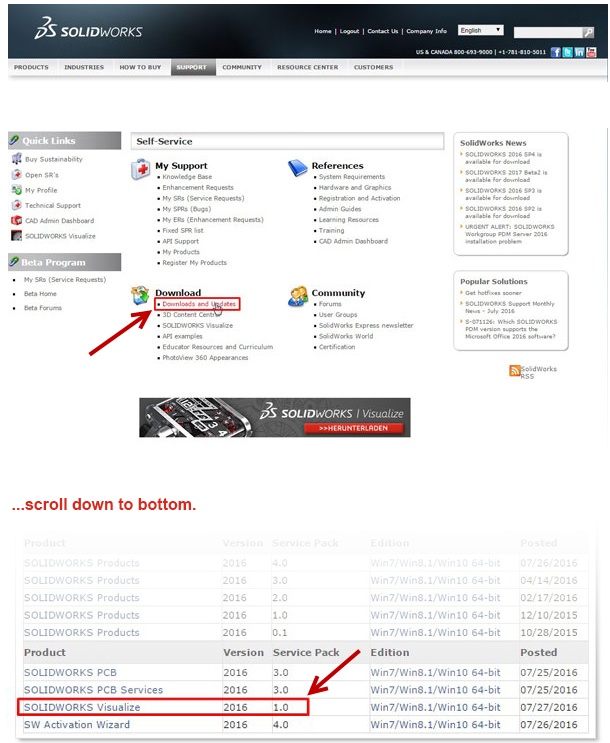This screenshot has width=610, height=743.
Task: Click into the header search field
Action: tap(548, 32)
